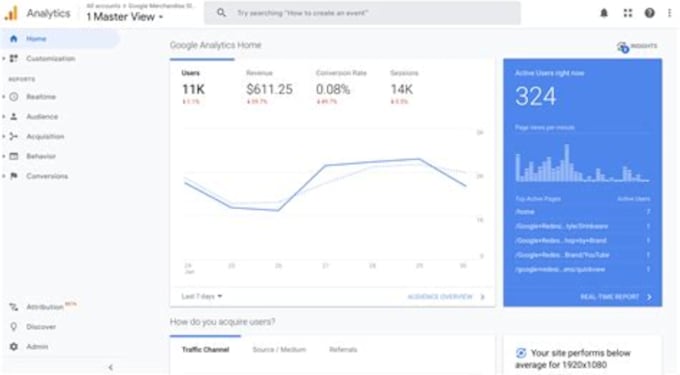Click the Home house icon

tap(14, 39)
